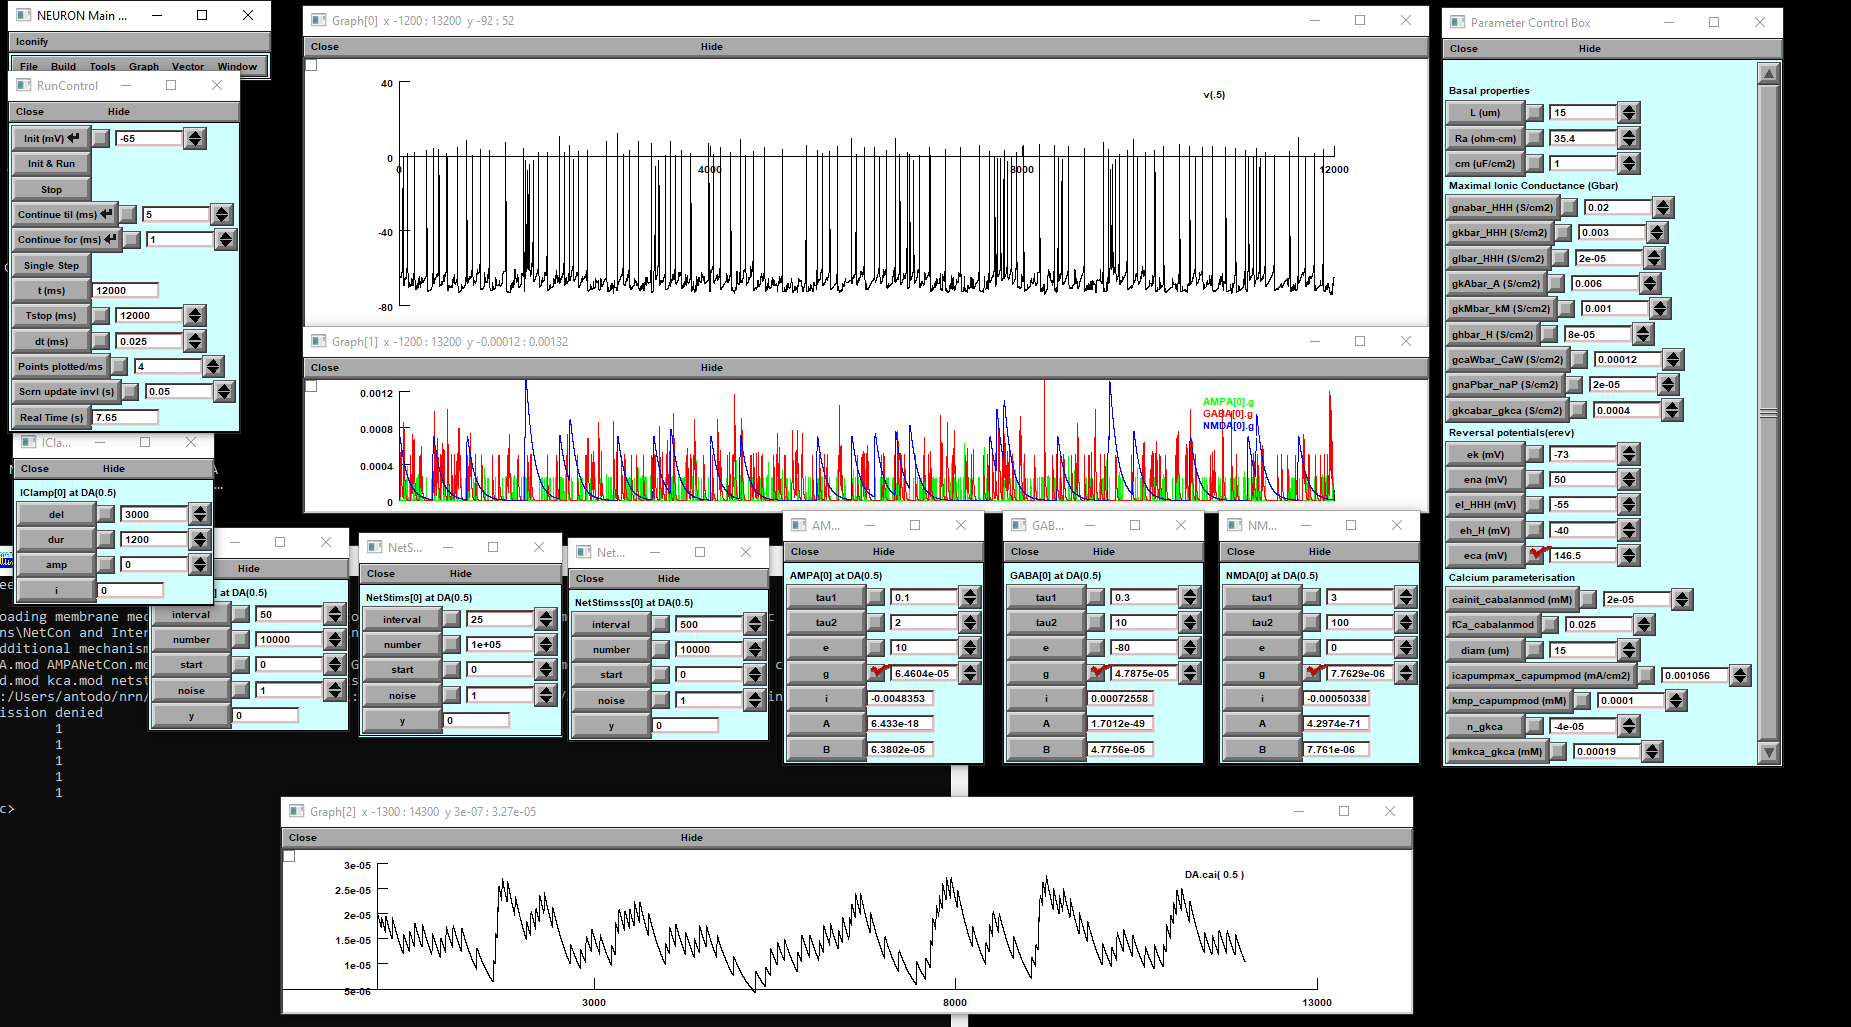1851x1027 pixels.
Task: Click the menu box beside dt (ms)
Action: pos(101,340)
